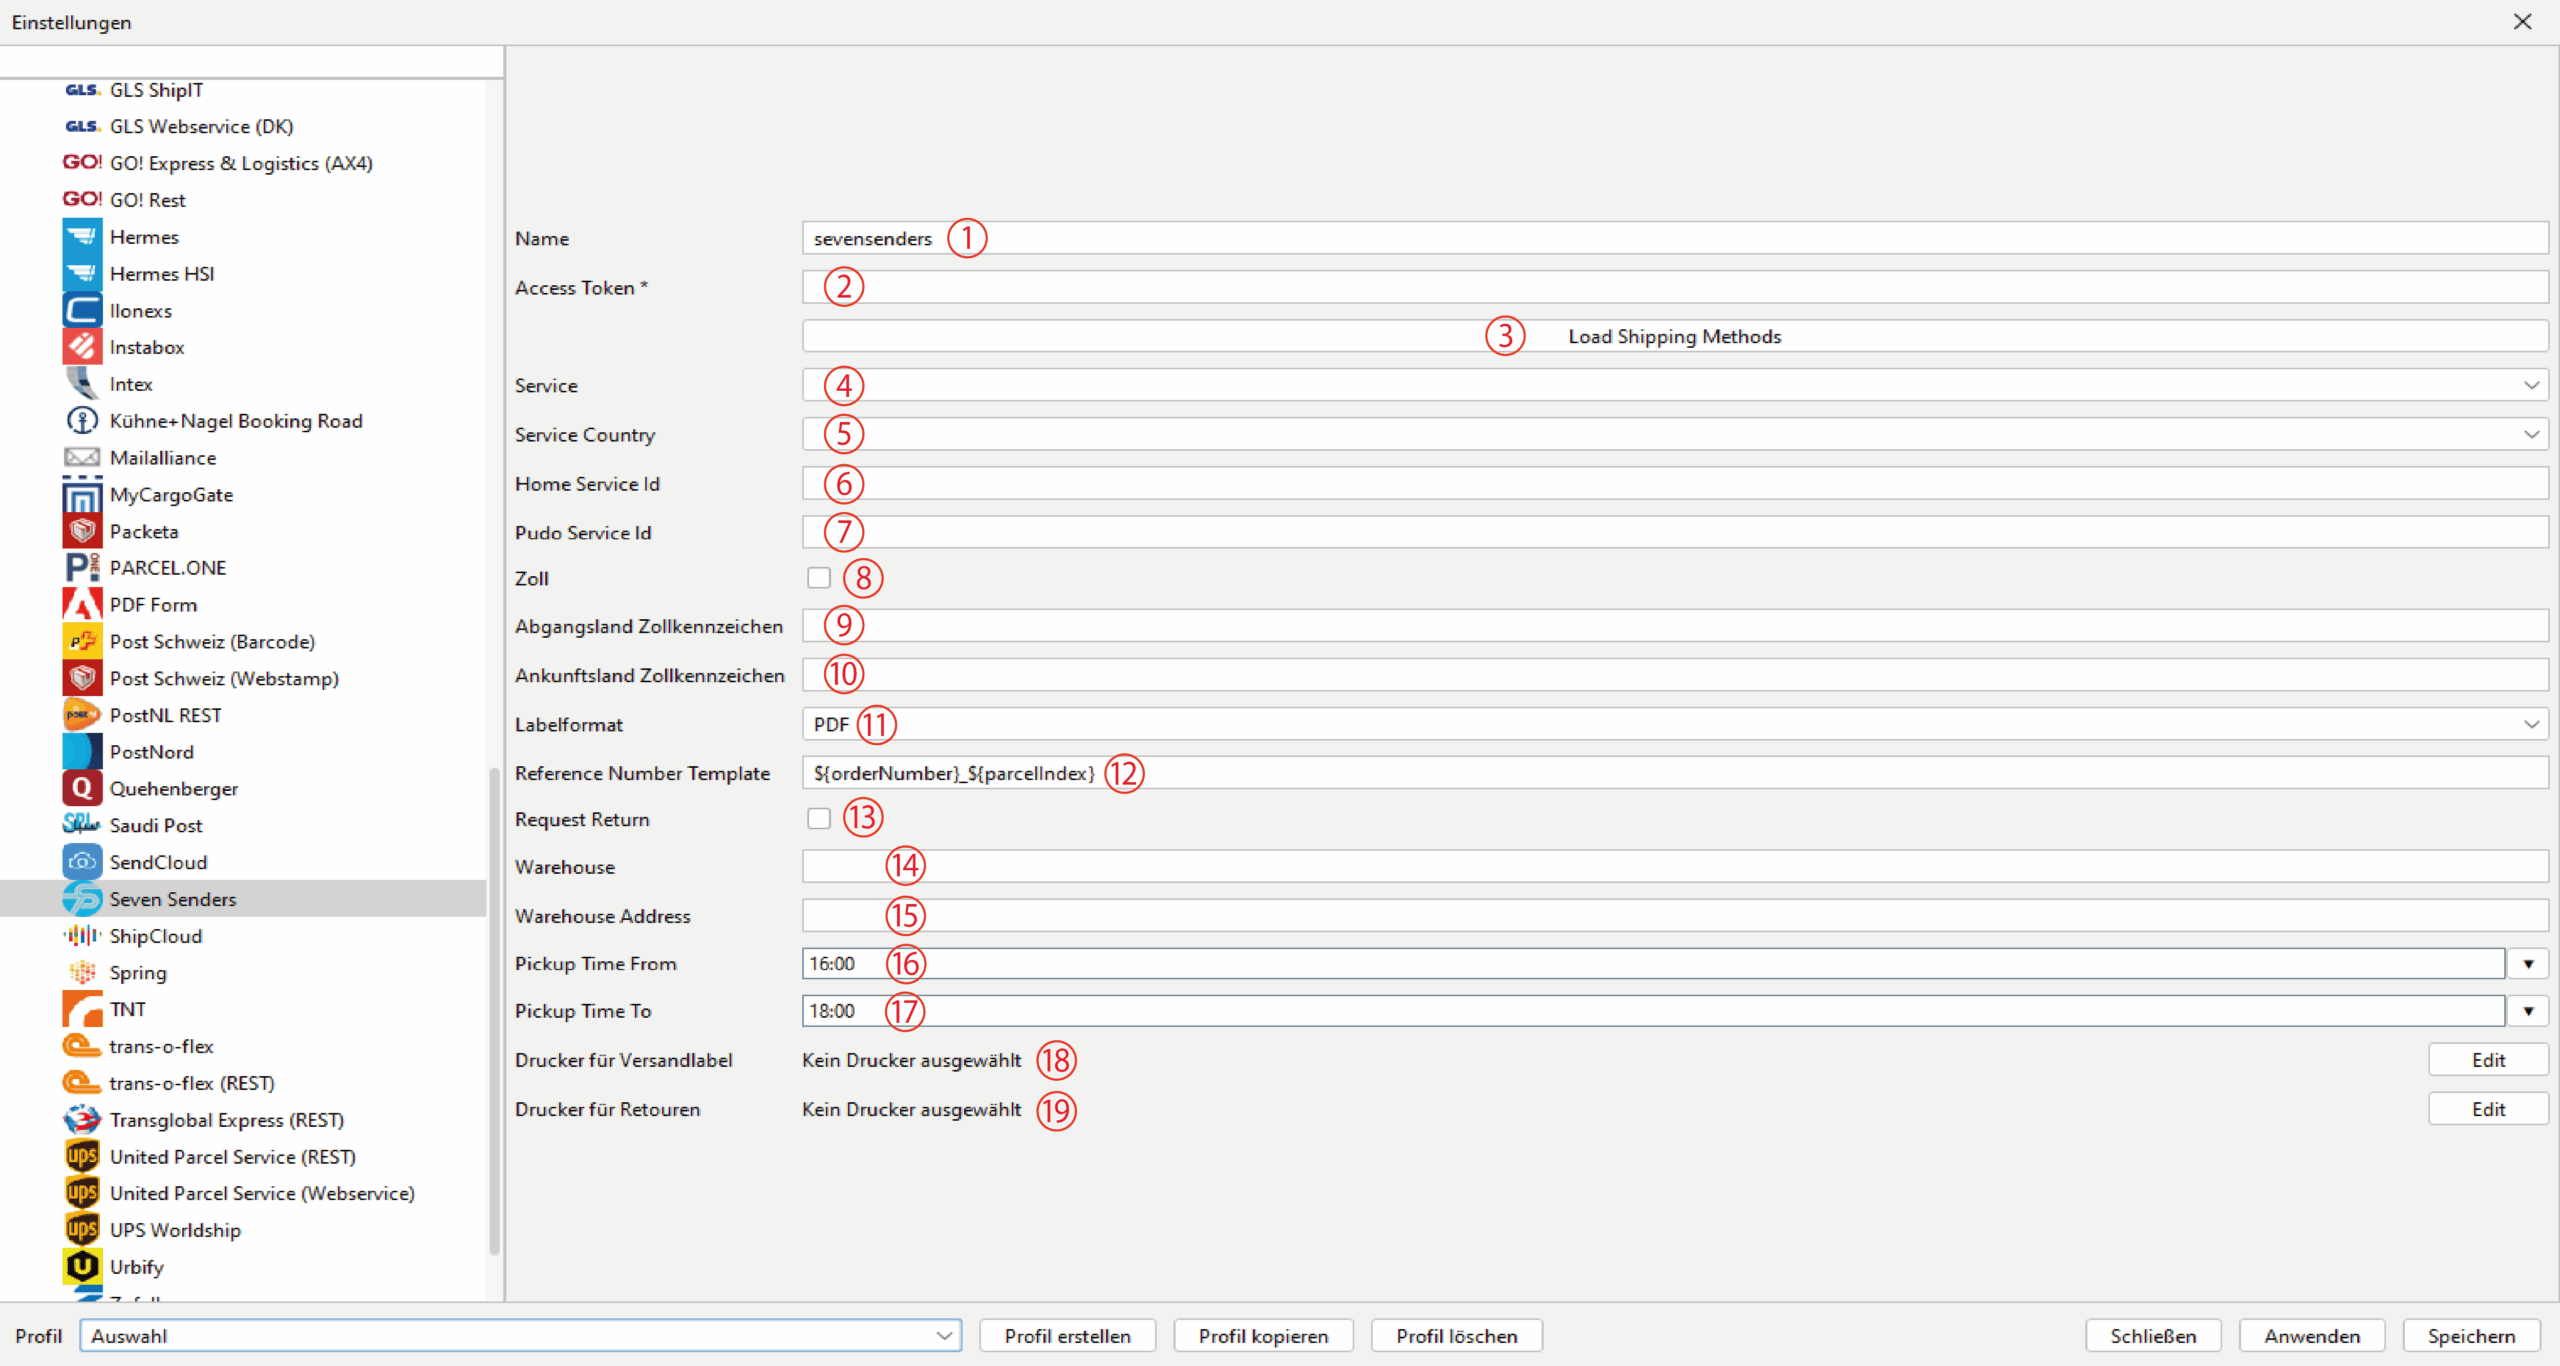Click the Warehouse Address field
2560x1366 pixels.
tap(1675, 915)
